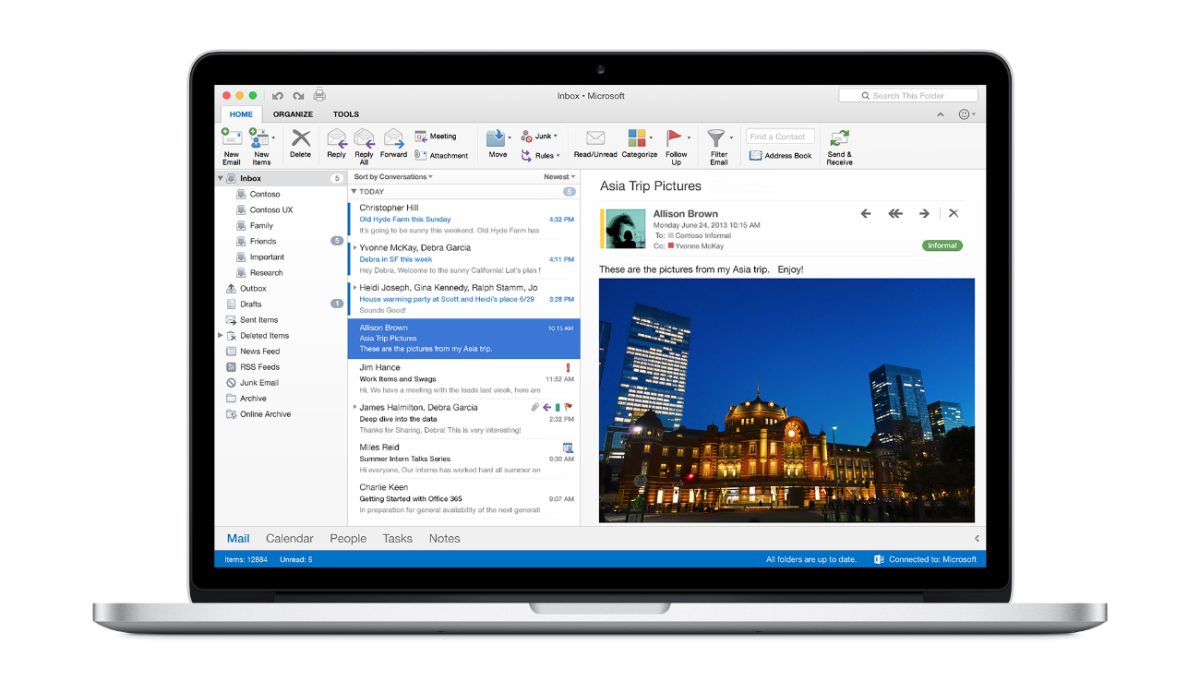Switch to the ORGANIZE ribbon tab
Viewport: 1200px width, 692px height.
click(293, 114)
